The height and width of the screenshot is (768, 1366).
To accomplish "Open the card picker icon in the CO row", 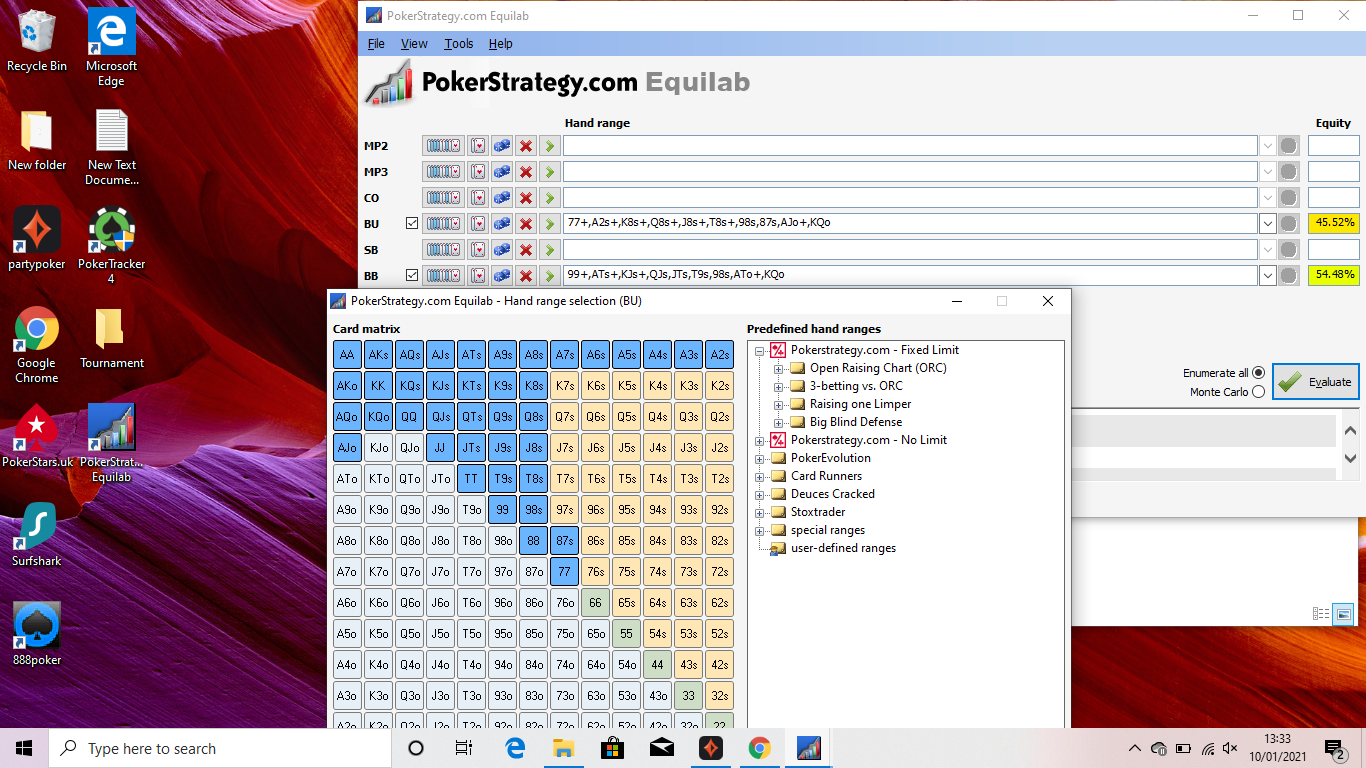I will (478, 198).
